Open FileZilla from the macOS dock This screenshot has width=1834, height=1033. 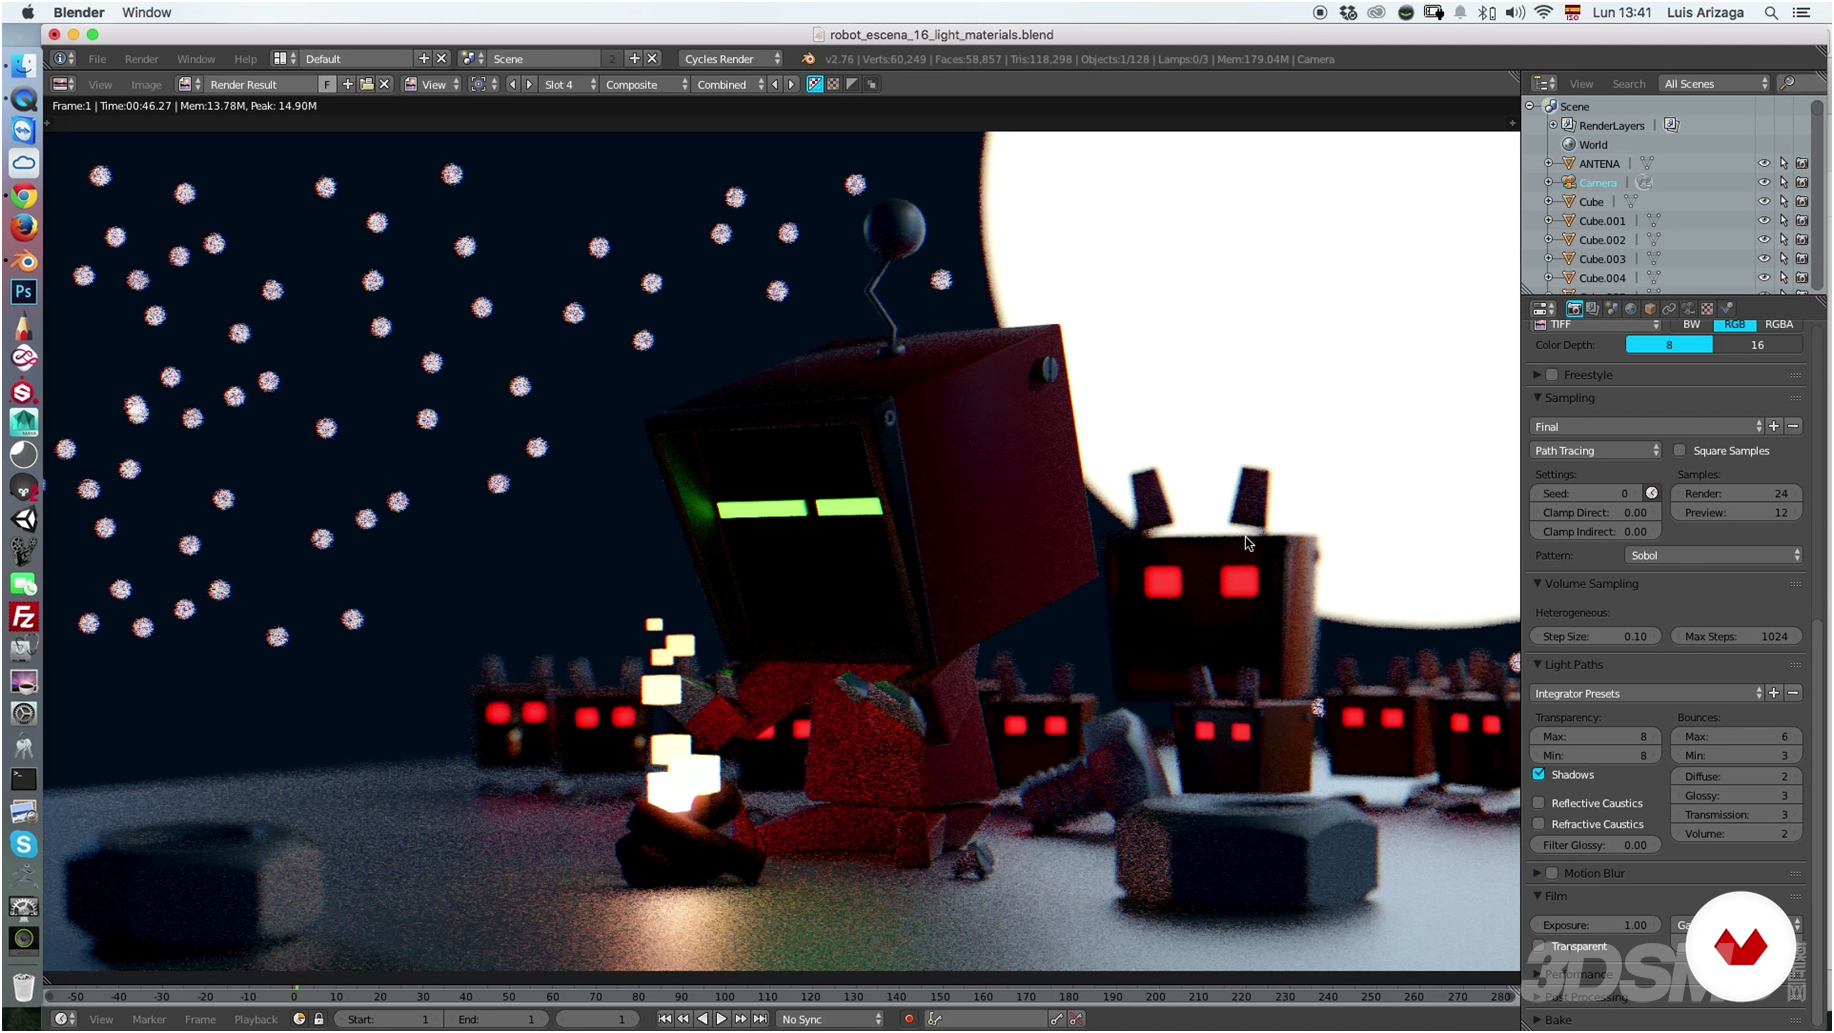click(x=23, y=617)
